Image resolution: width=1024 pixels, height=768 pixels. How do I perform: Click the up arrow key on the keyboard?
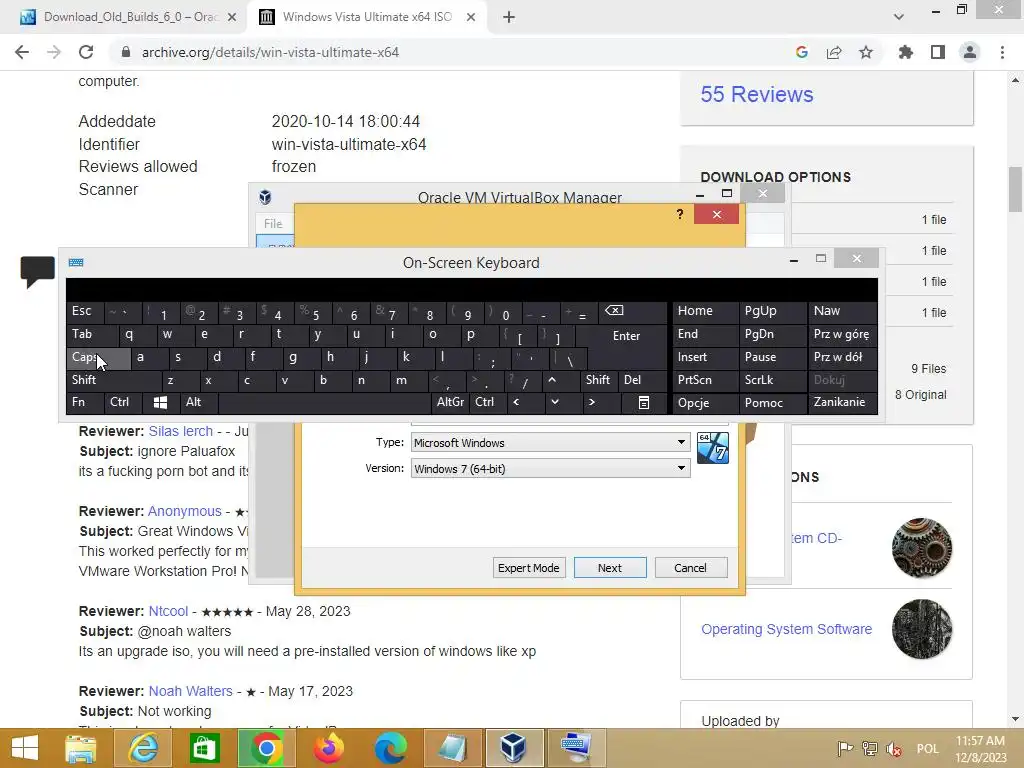tap(552, 380)
